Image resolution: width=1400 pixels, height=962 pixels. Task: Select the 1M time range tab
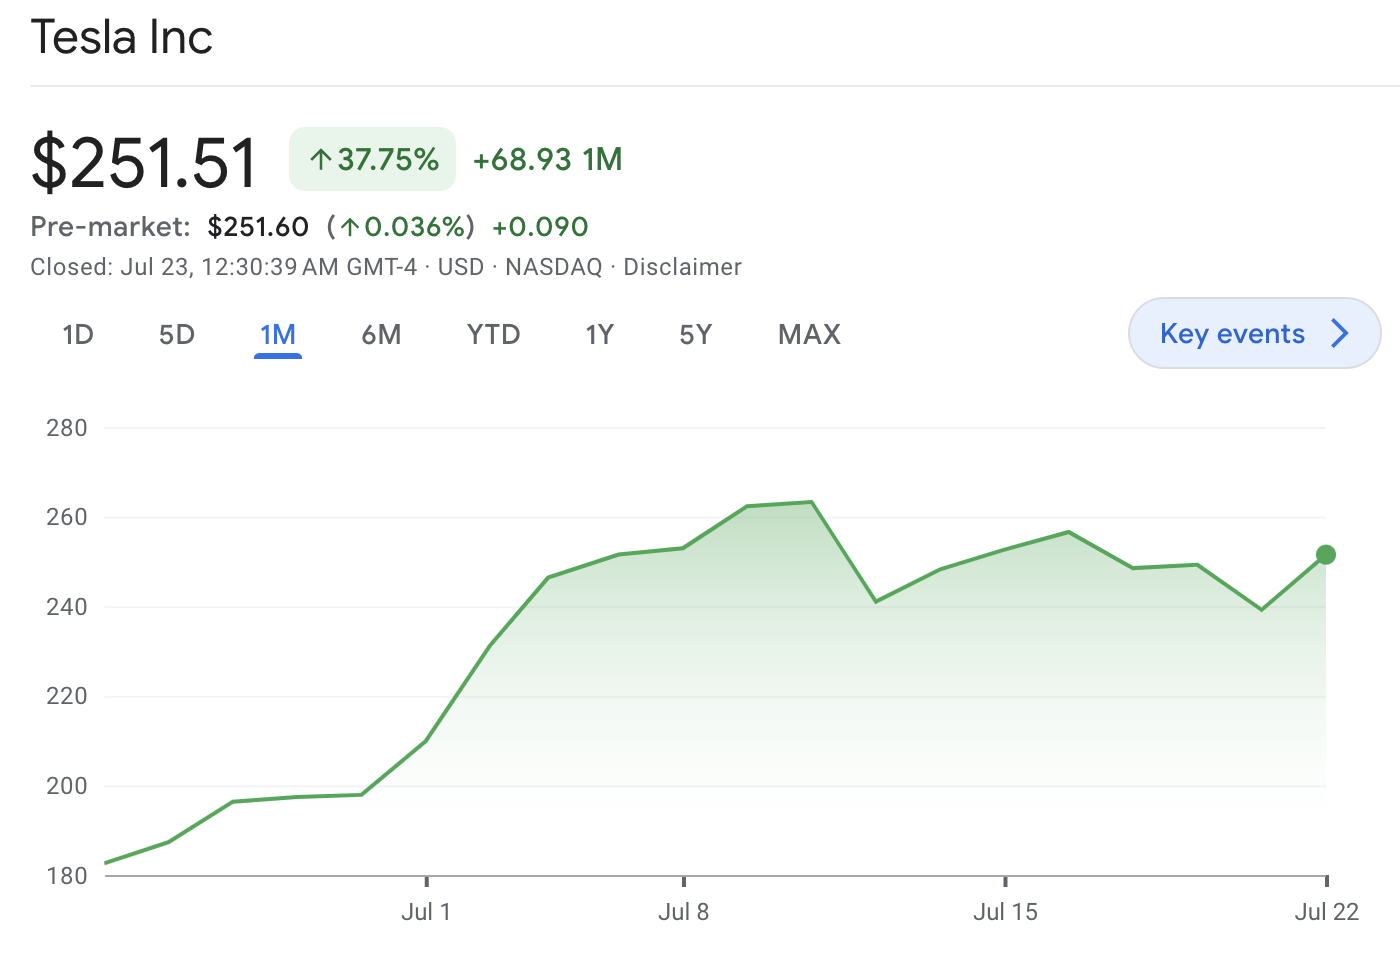(x=278, y=335)
